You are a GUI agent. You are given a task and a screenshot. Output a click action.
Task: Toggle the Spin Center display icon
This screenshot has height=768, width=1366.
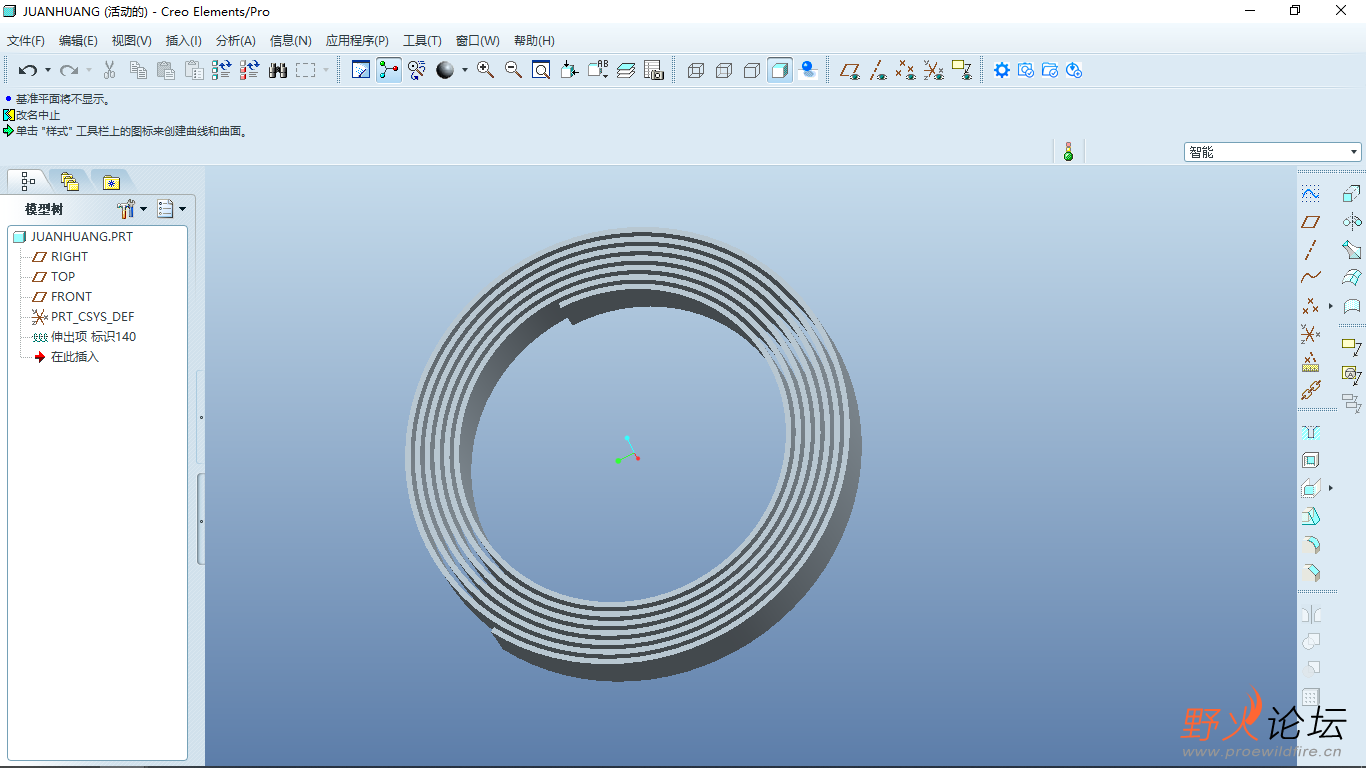click(389, 70)
